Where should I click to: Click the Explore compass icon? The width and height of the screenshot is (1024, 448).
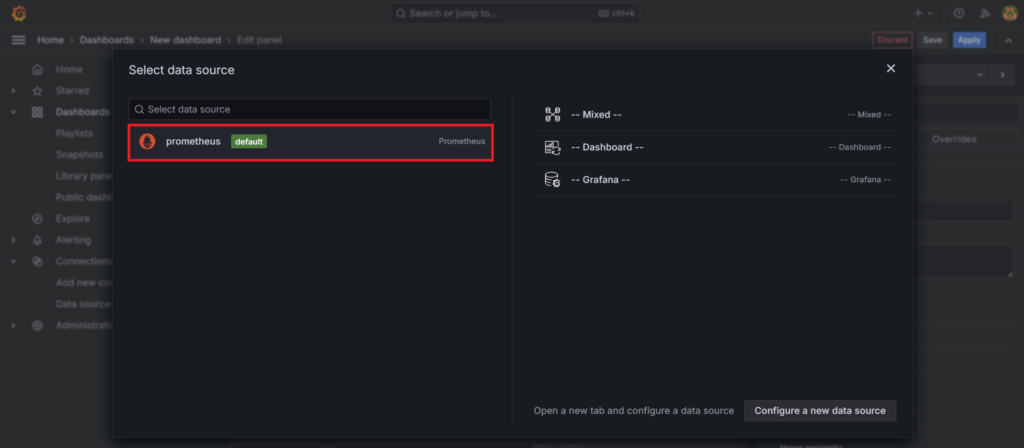click(37, 219)
